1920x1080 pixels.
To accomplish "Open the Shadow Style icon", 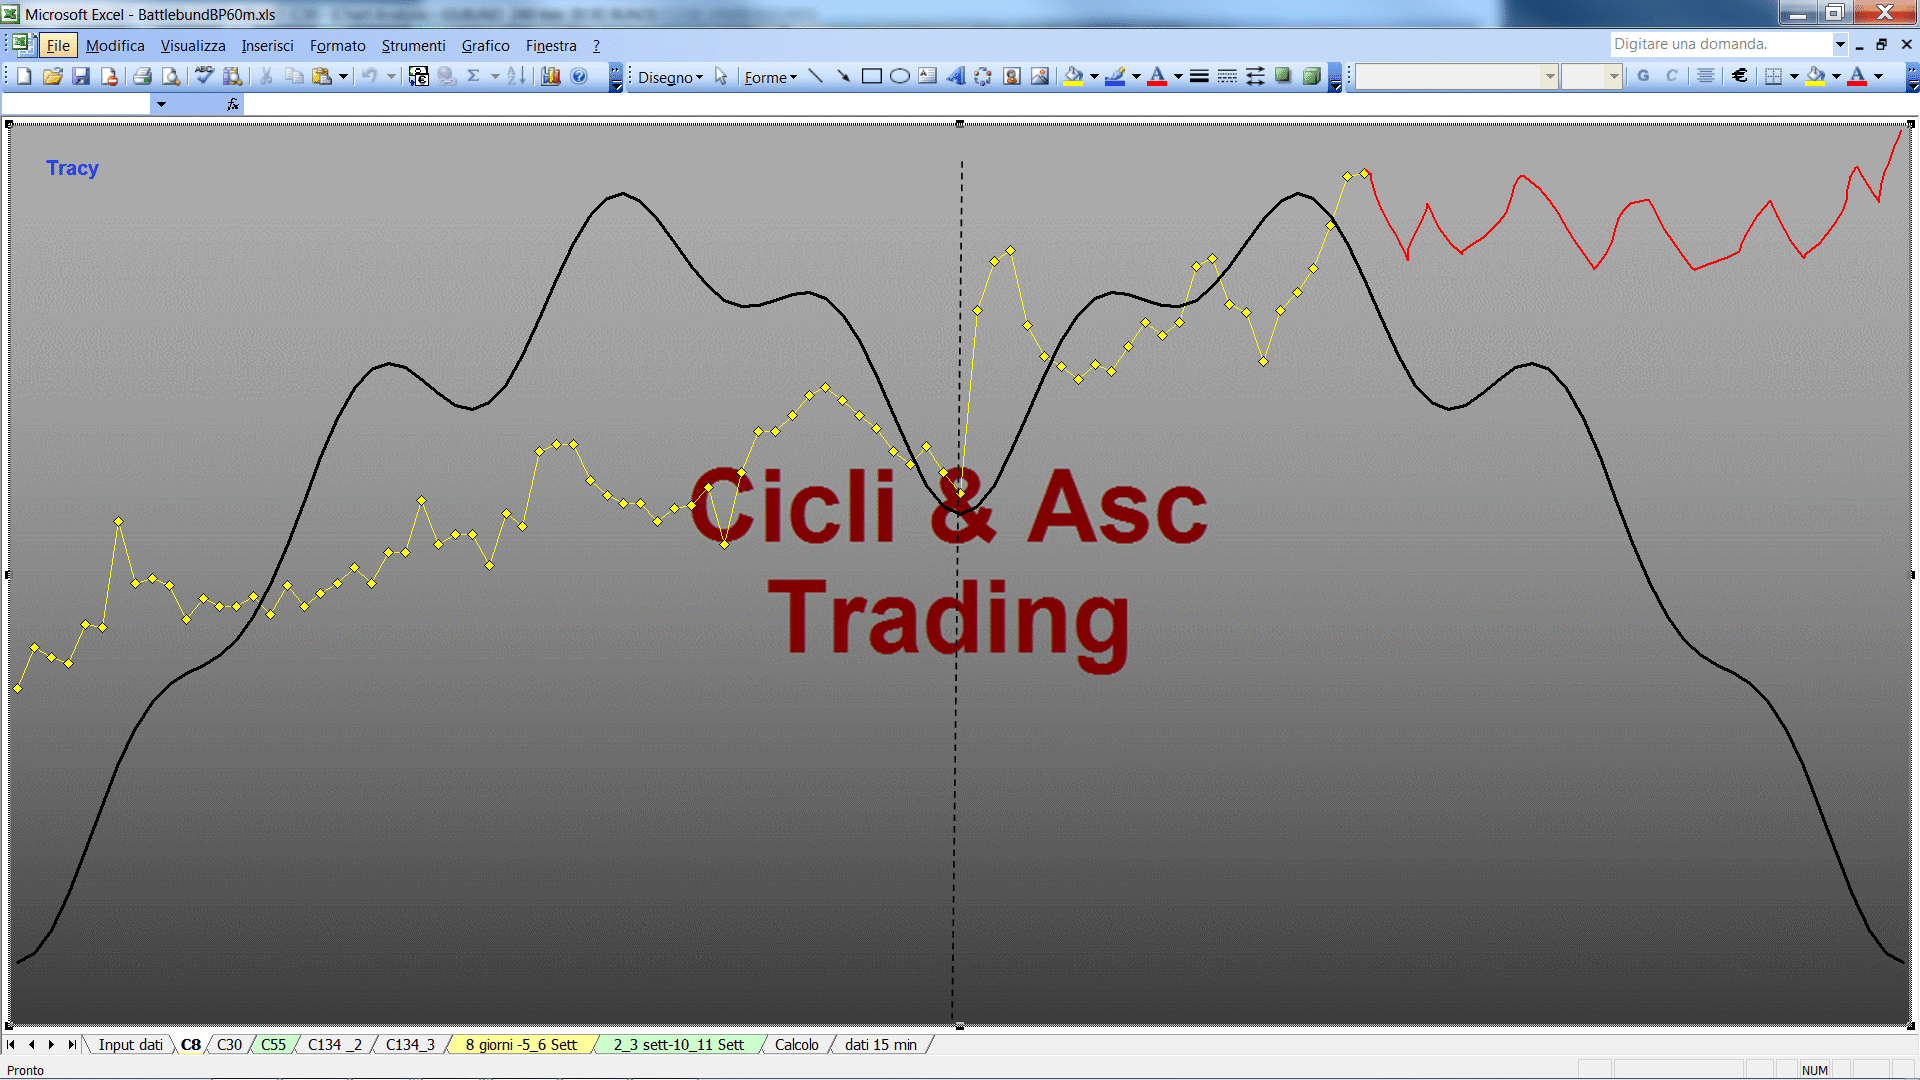I will coord(1283,76).
